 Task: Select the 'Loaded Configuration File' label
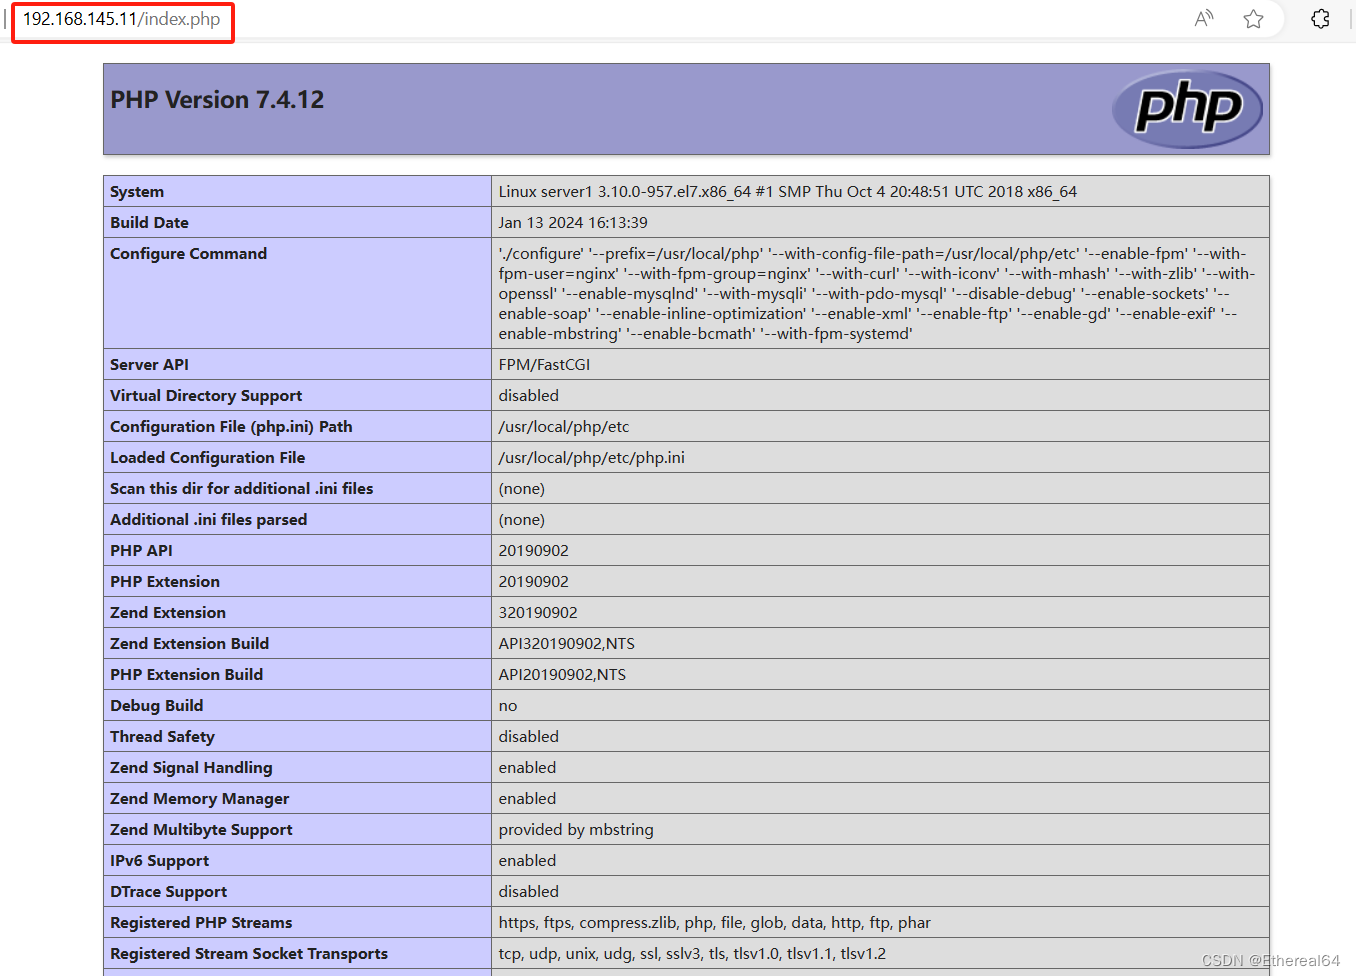click(207, 458)
